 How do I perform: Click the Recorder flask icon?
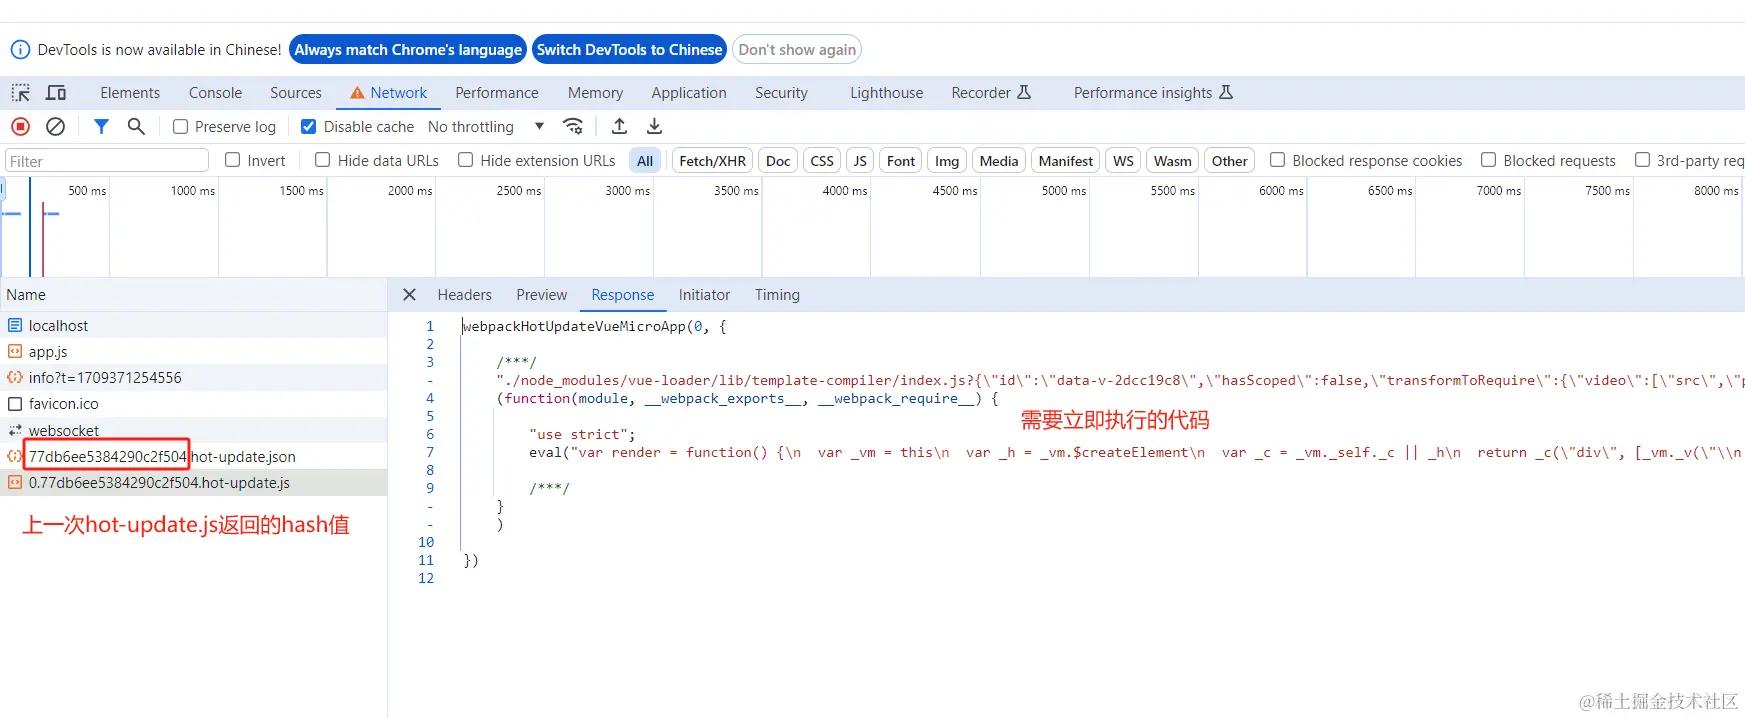(x=1024, y=92)
